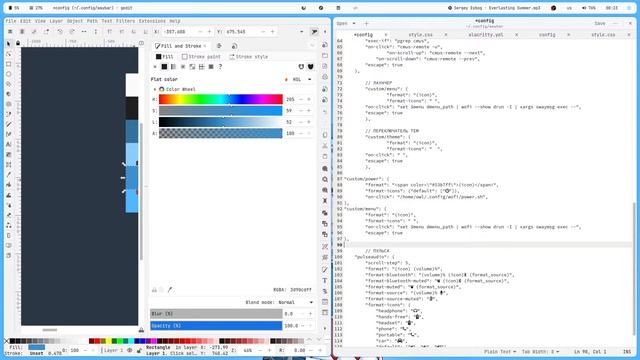Pick the yellow swatch in the palette
The image size is (640, 360).
(x=108, y=341)
